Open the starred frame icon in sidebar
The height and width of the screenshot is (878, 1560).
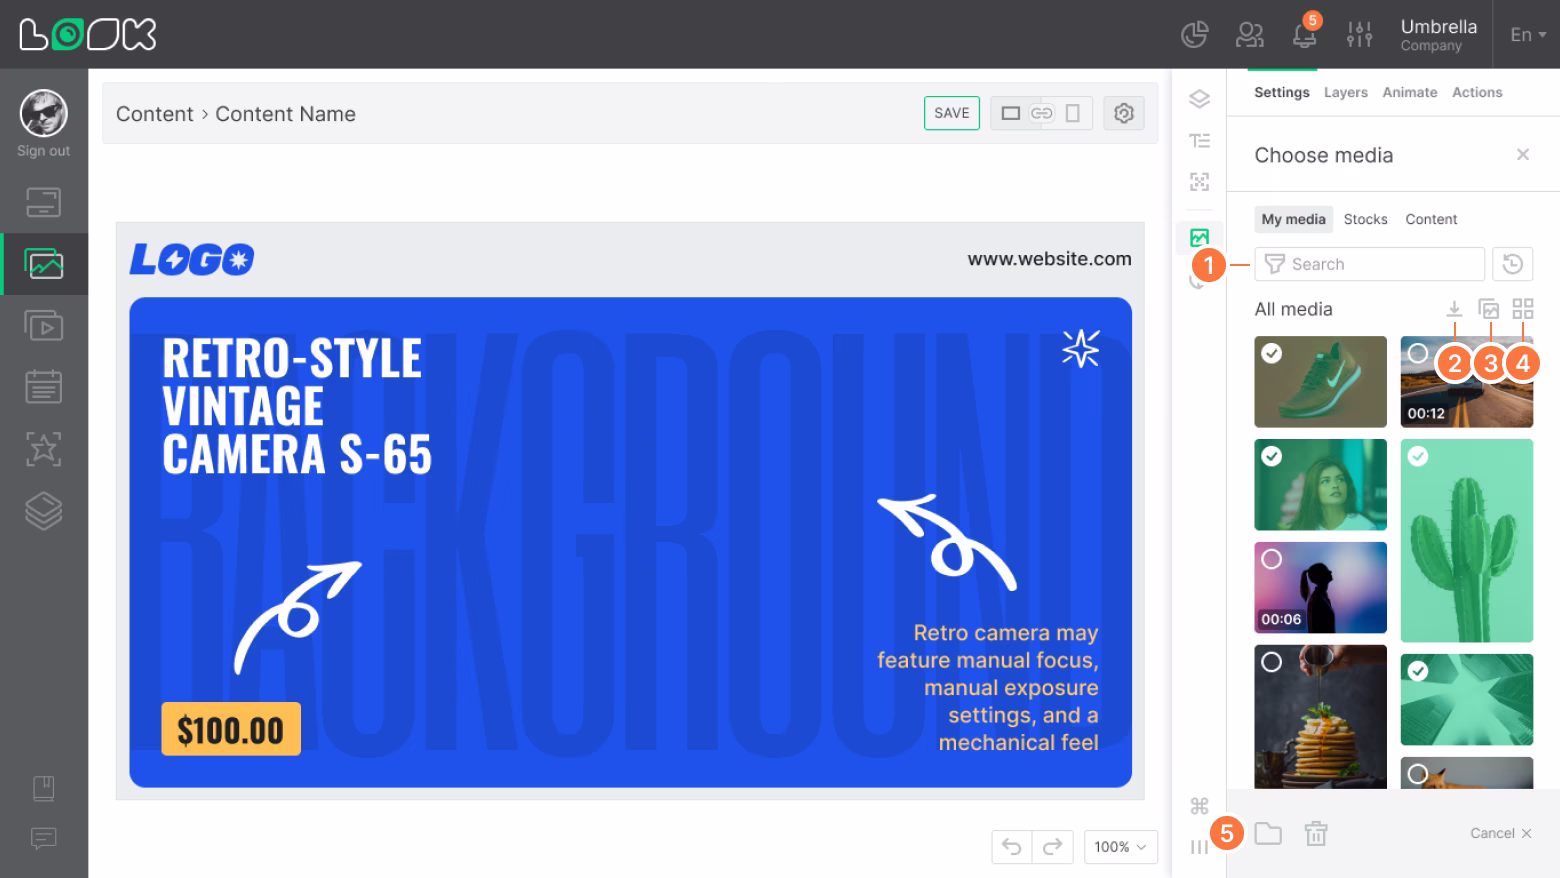click(43, 449)
